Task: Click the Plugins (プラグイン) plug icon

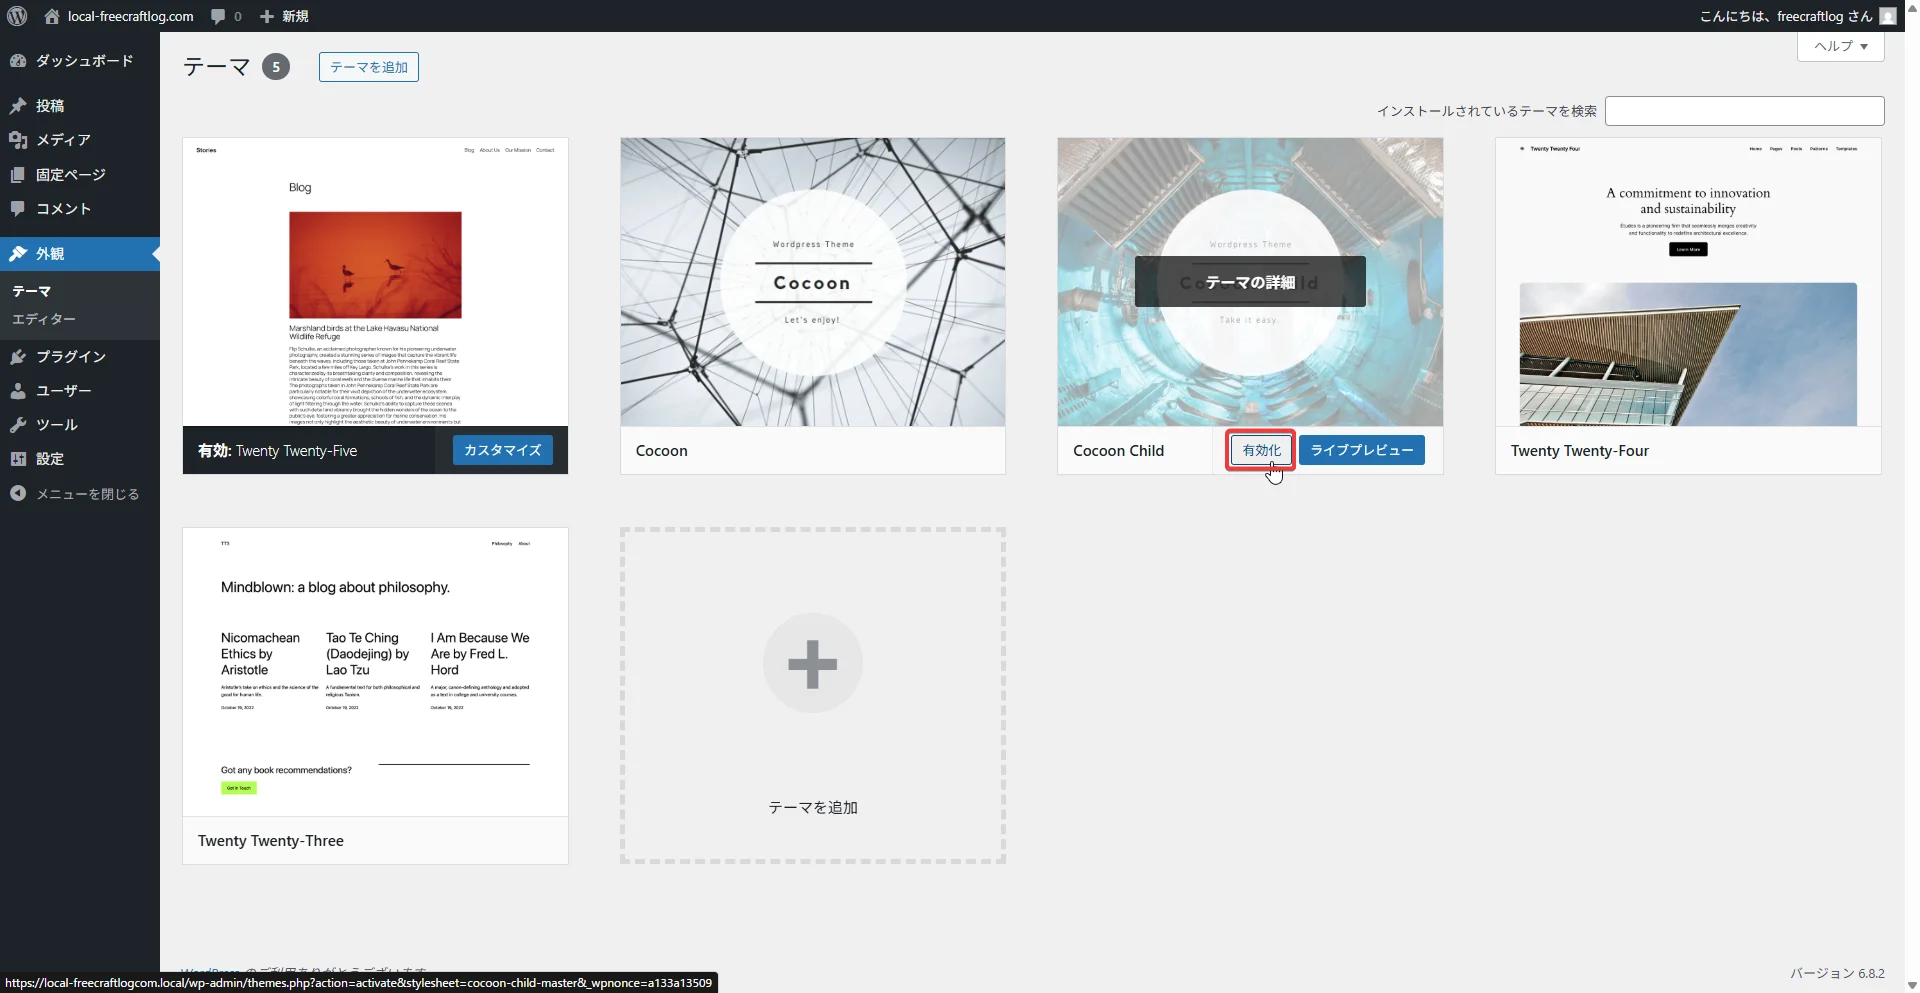Action: pyautogui.click(x=18, y=357)
